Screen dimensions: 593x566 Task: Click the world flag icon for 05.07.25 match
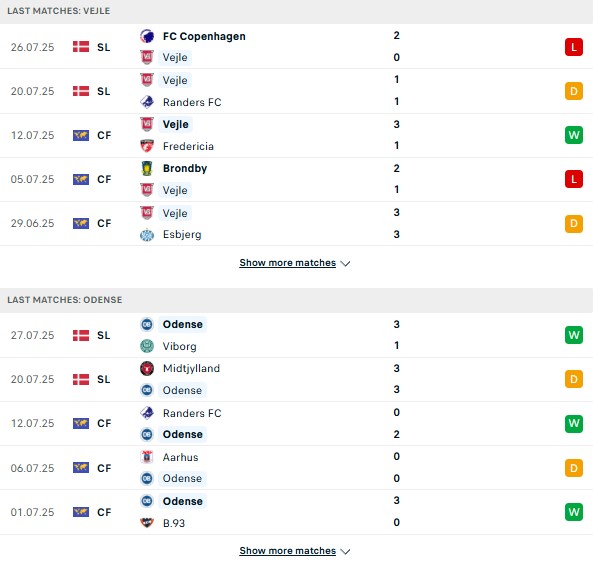click(x=81, y=179)
